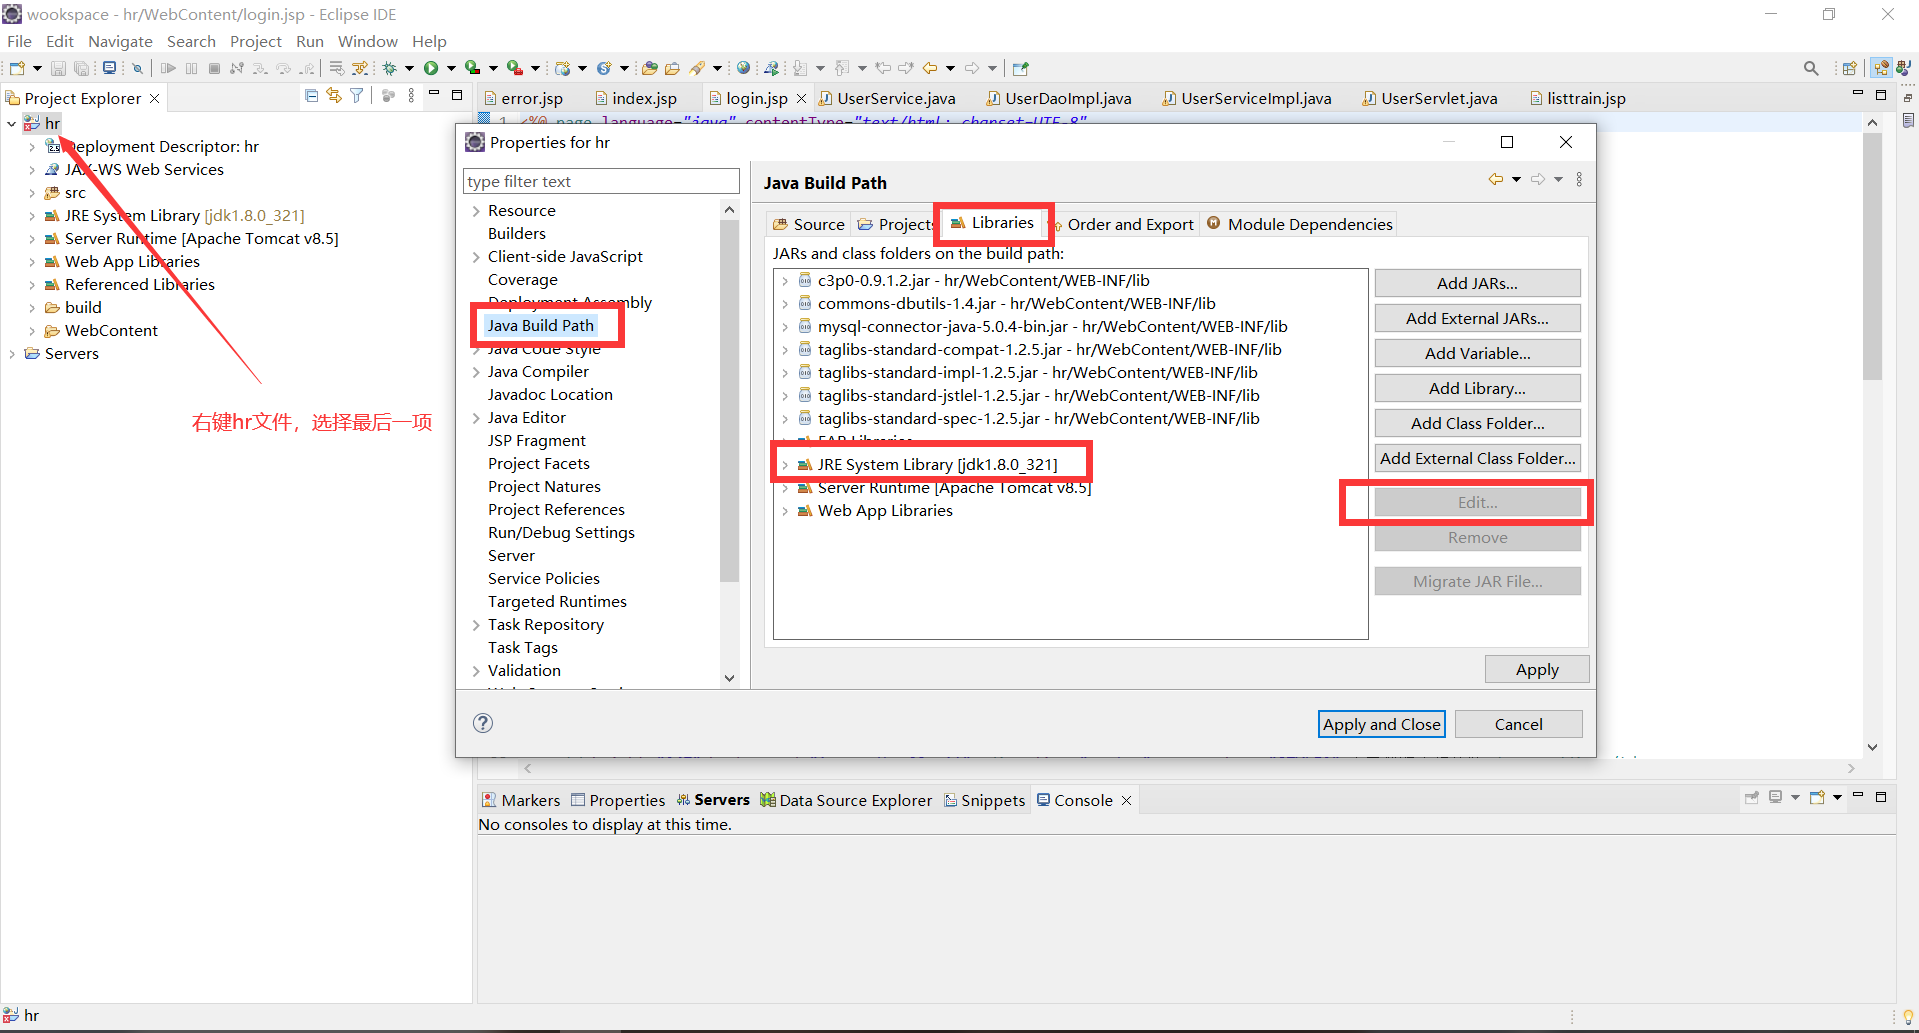Expand the Java Editor category
Viewport: 1919px width, 1033px height.
click(476, 418)
